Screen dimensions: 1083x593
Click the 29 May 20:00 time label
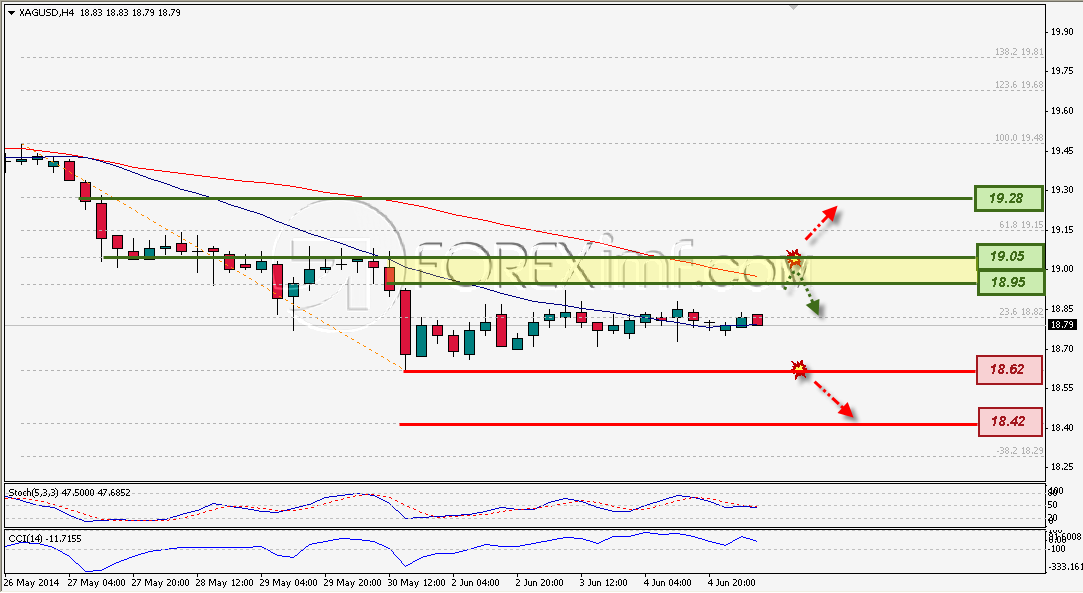coord(352,583)
